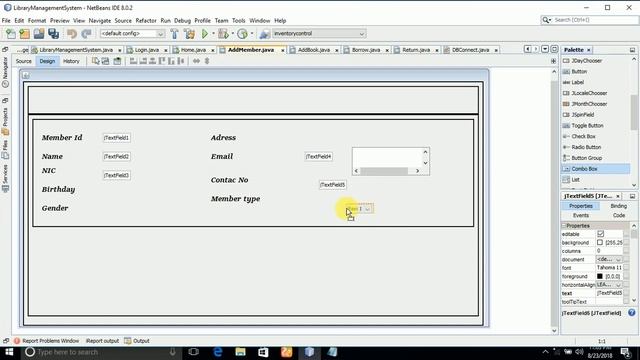Collapse the Properties section expander

pos(564,225)
